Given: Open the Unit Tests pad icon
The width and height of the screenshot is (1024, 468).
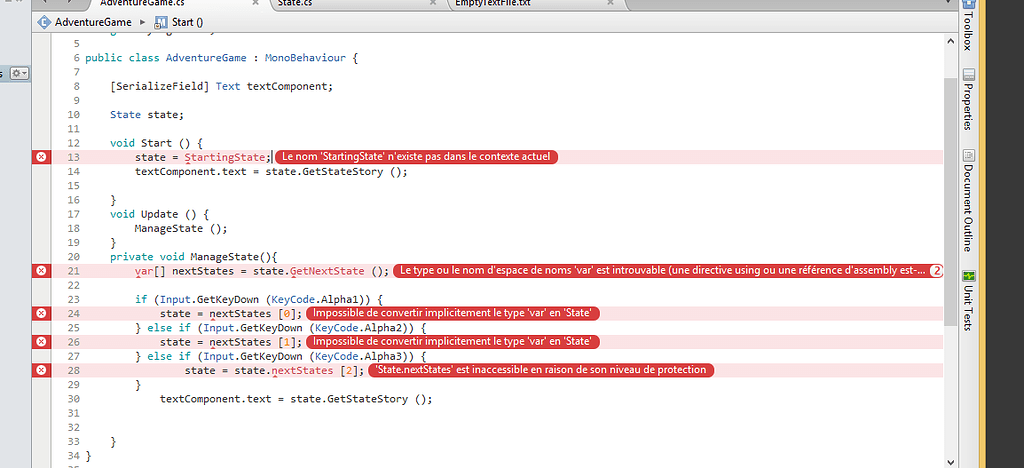Looking at the screenshot, I should pyautogui.click(x=968, y=277).
